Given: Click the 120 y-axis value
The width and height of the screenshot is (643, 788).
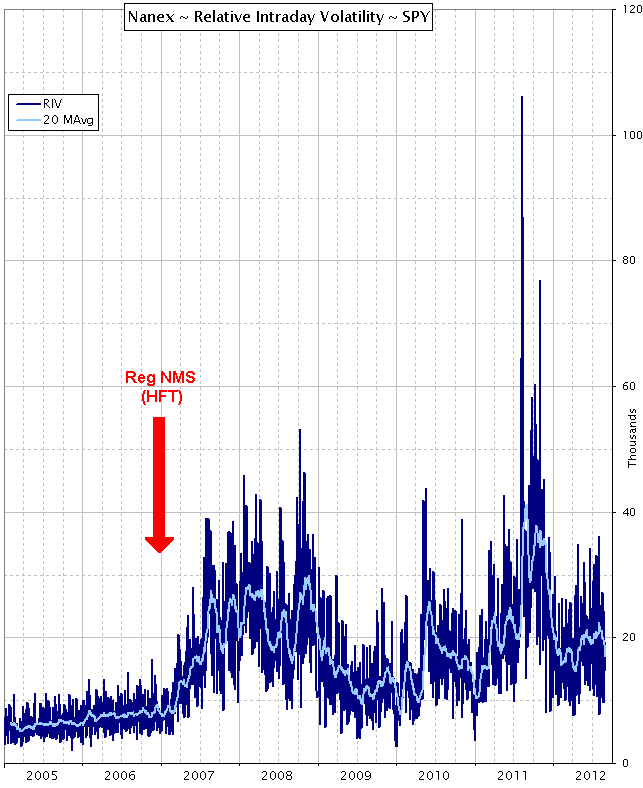Looking at the screenshot, I should [x=632, y=9].
